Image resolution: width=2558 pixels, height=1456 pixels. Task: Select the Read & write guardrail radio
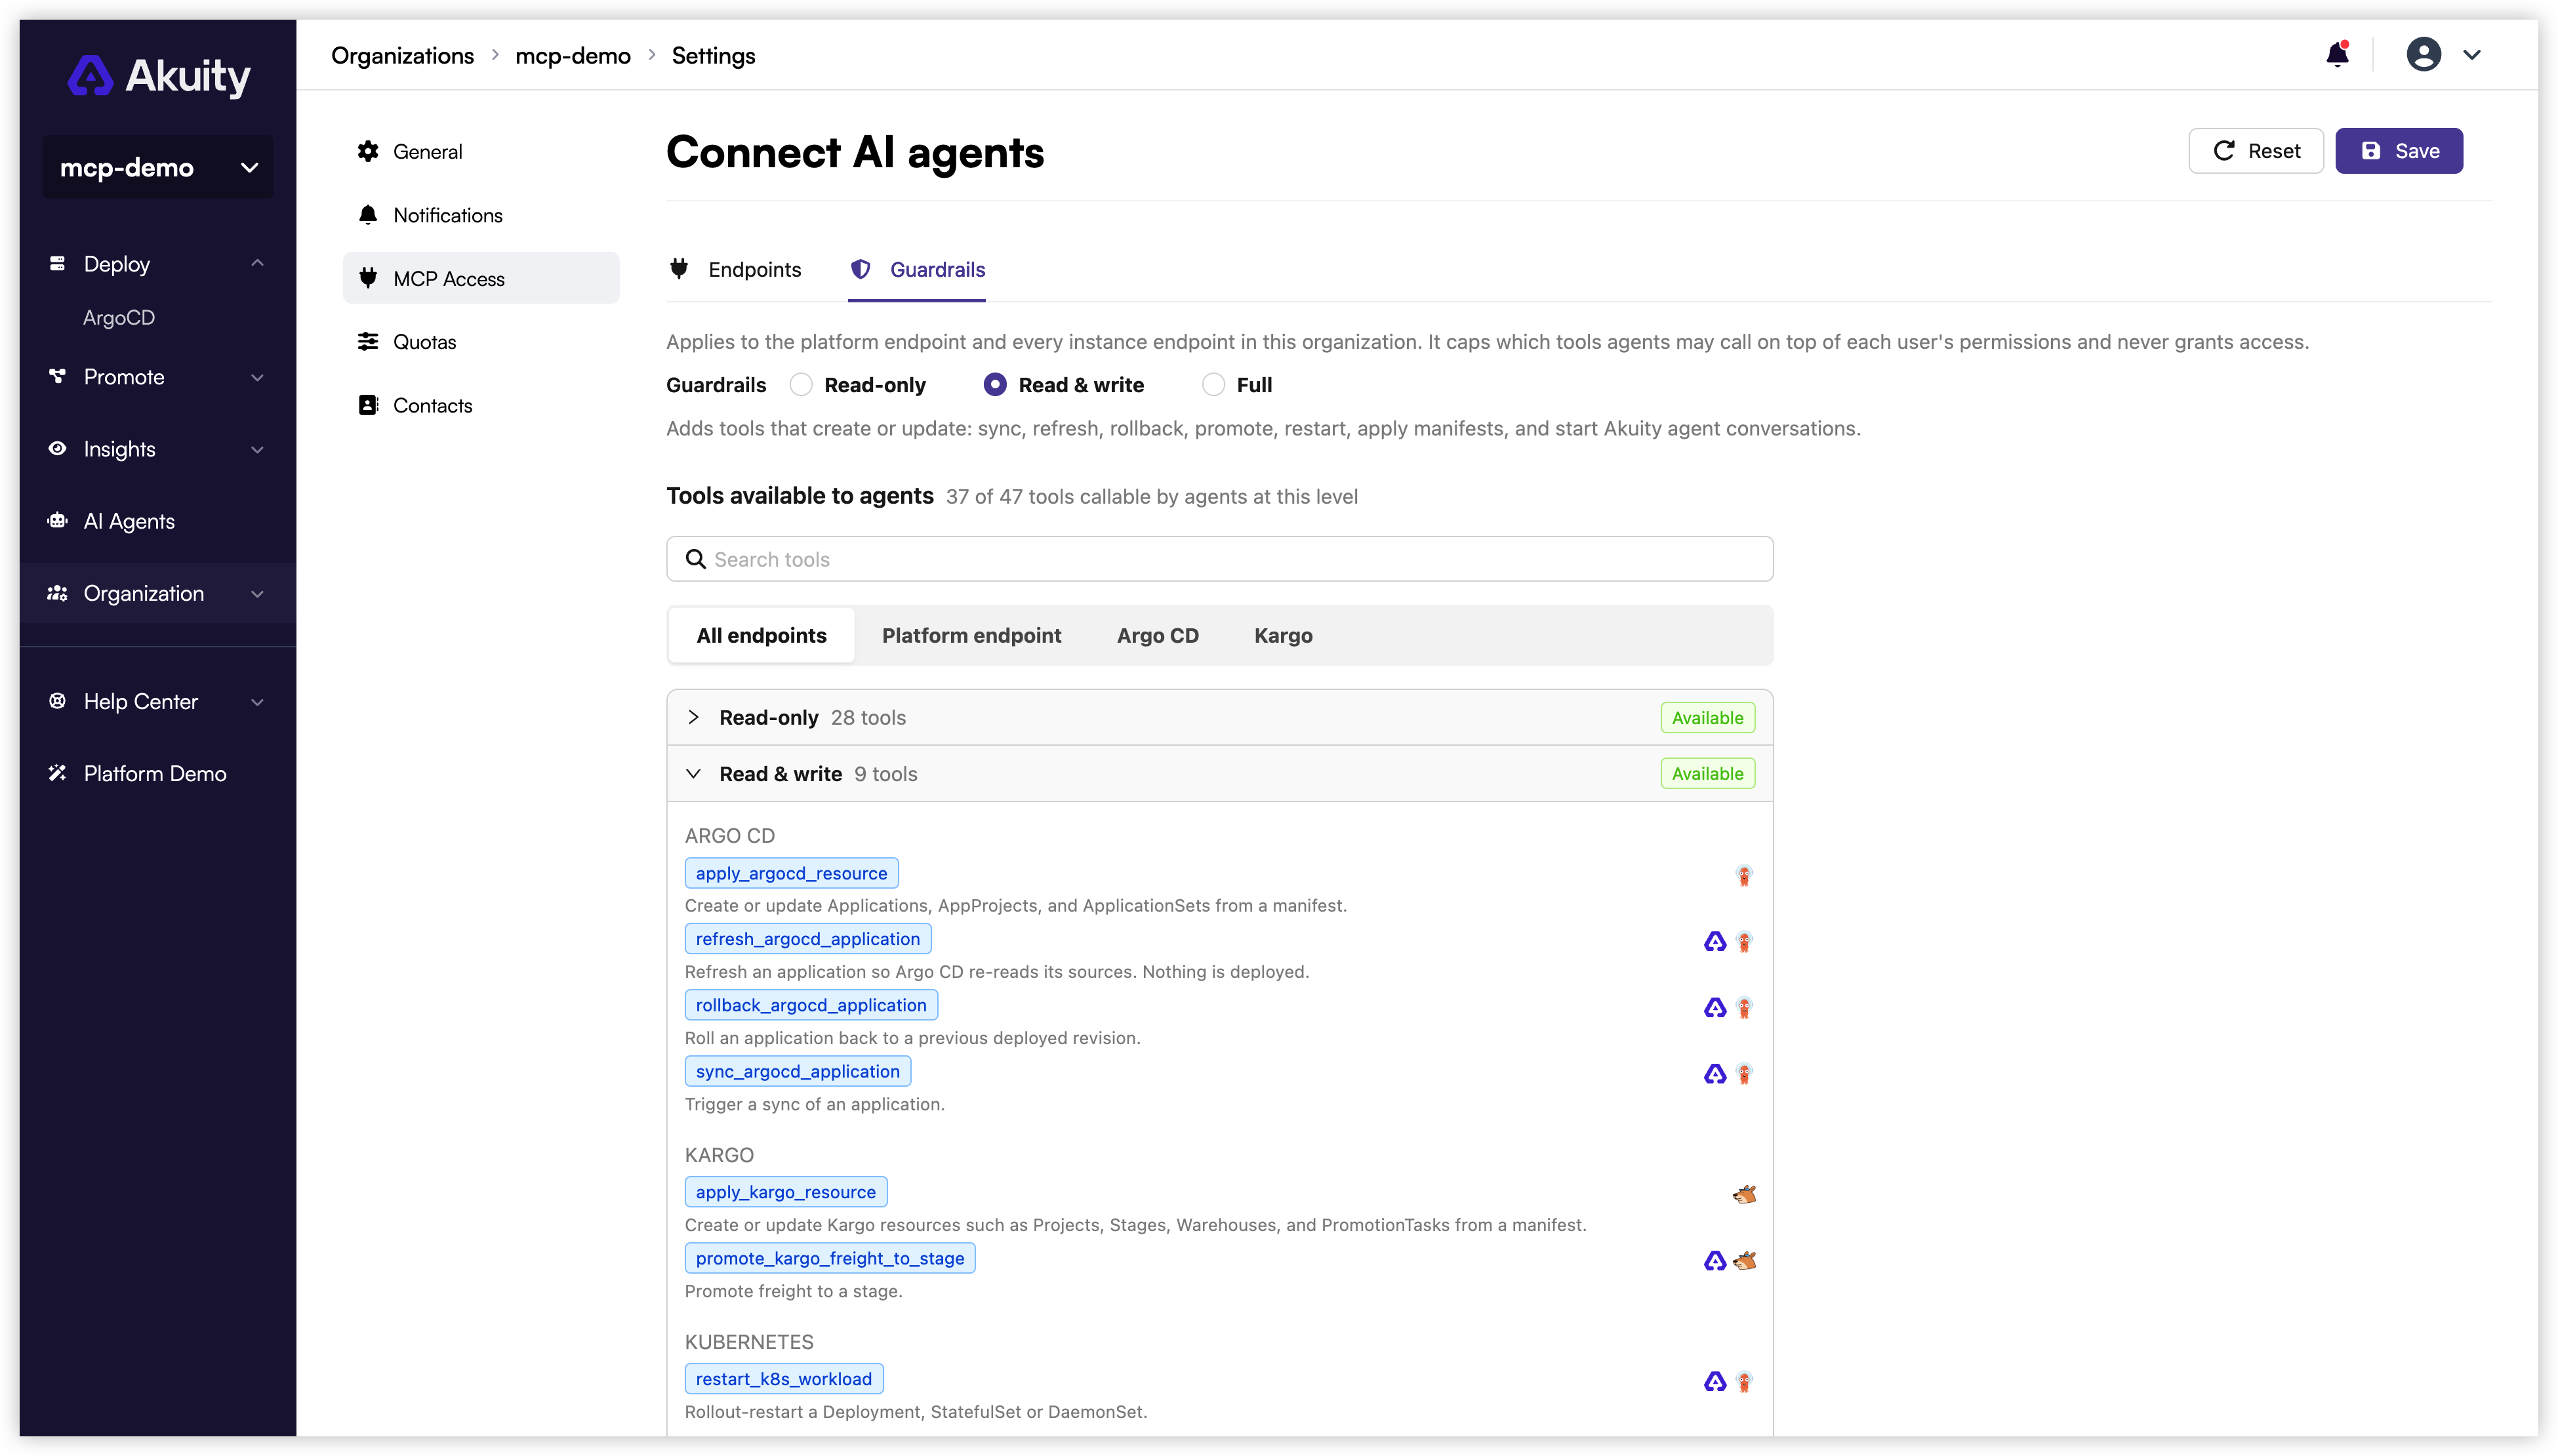[995, 385]
